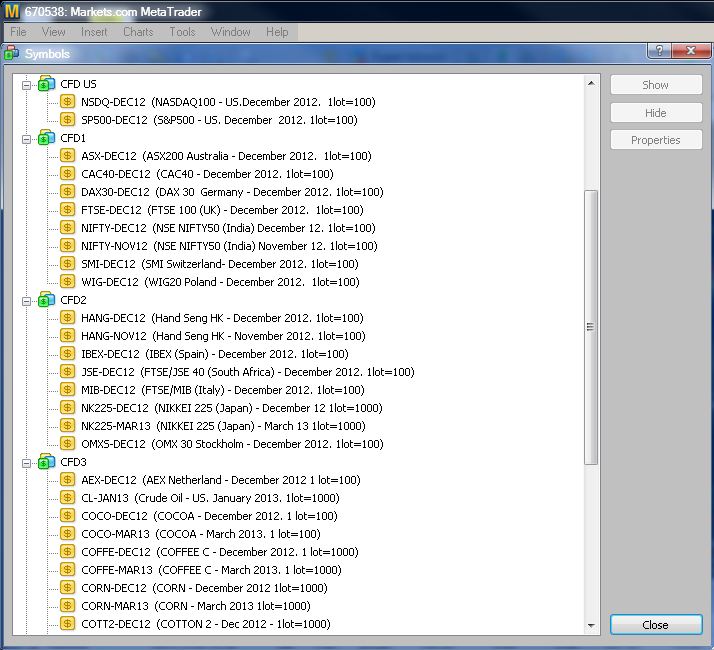This screenshot has height=650, width=714.
Task: Click the symbol icon beside NIFTY-DEC12
Action: [67, 228]
